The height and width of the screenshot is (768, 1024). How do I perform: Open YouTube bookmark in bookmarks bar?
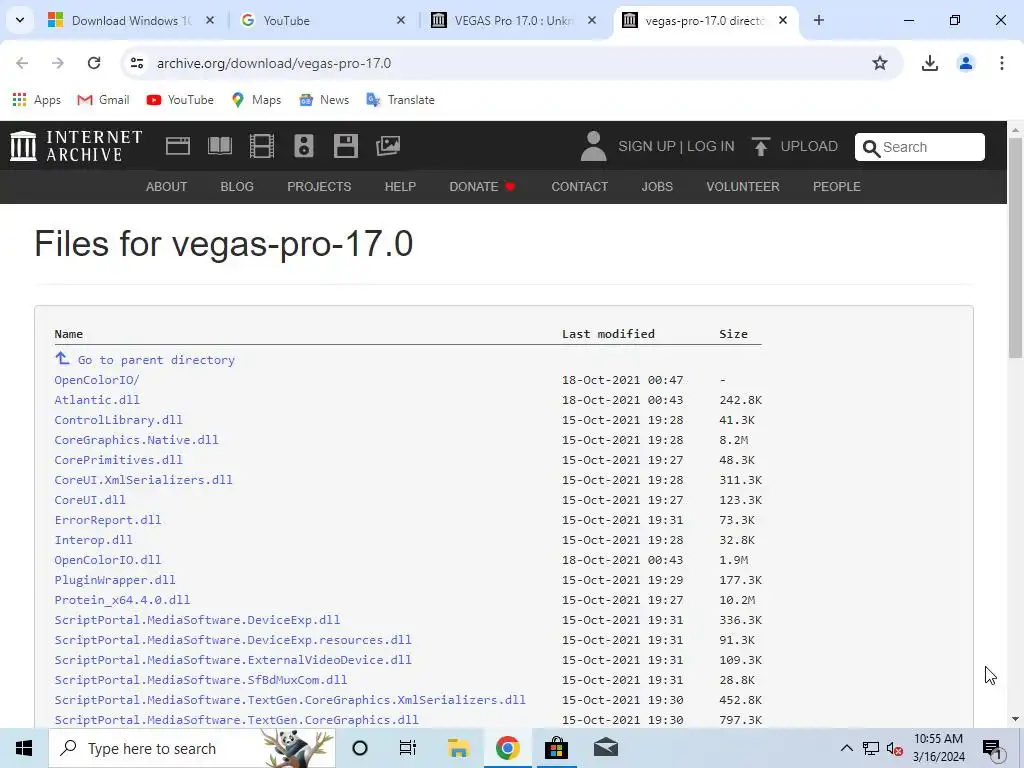point(180,99)
